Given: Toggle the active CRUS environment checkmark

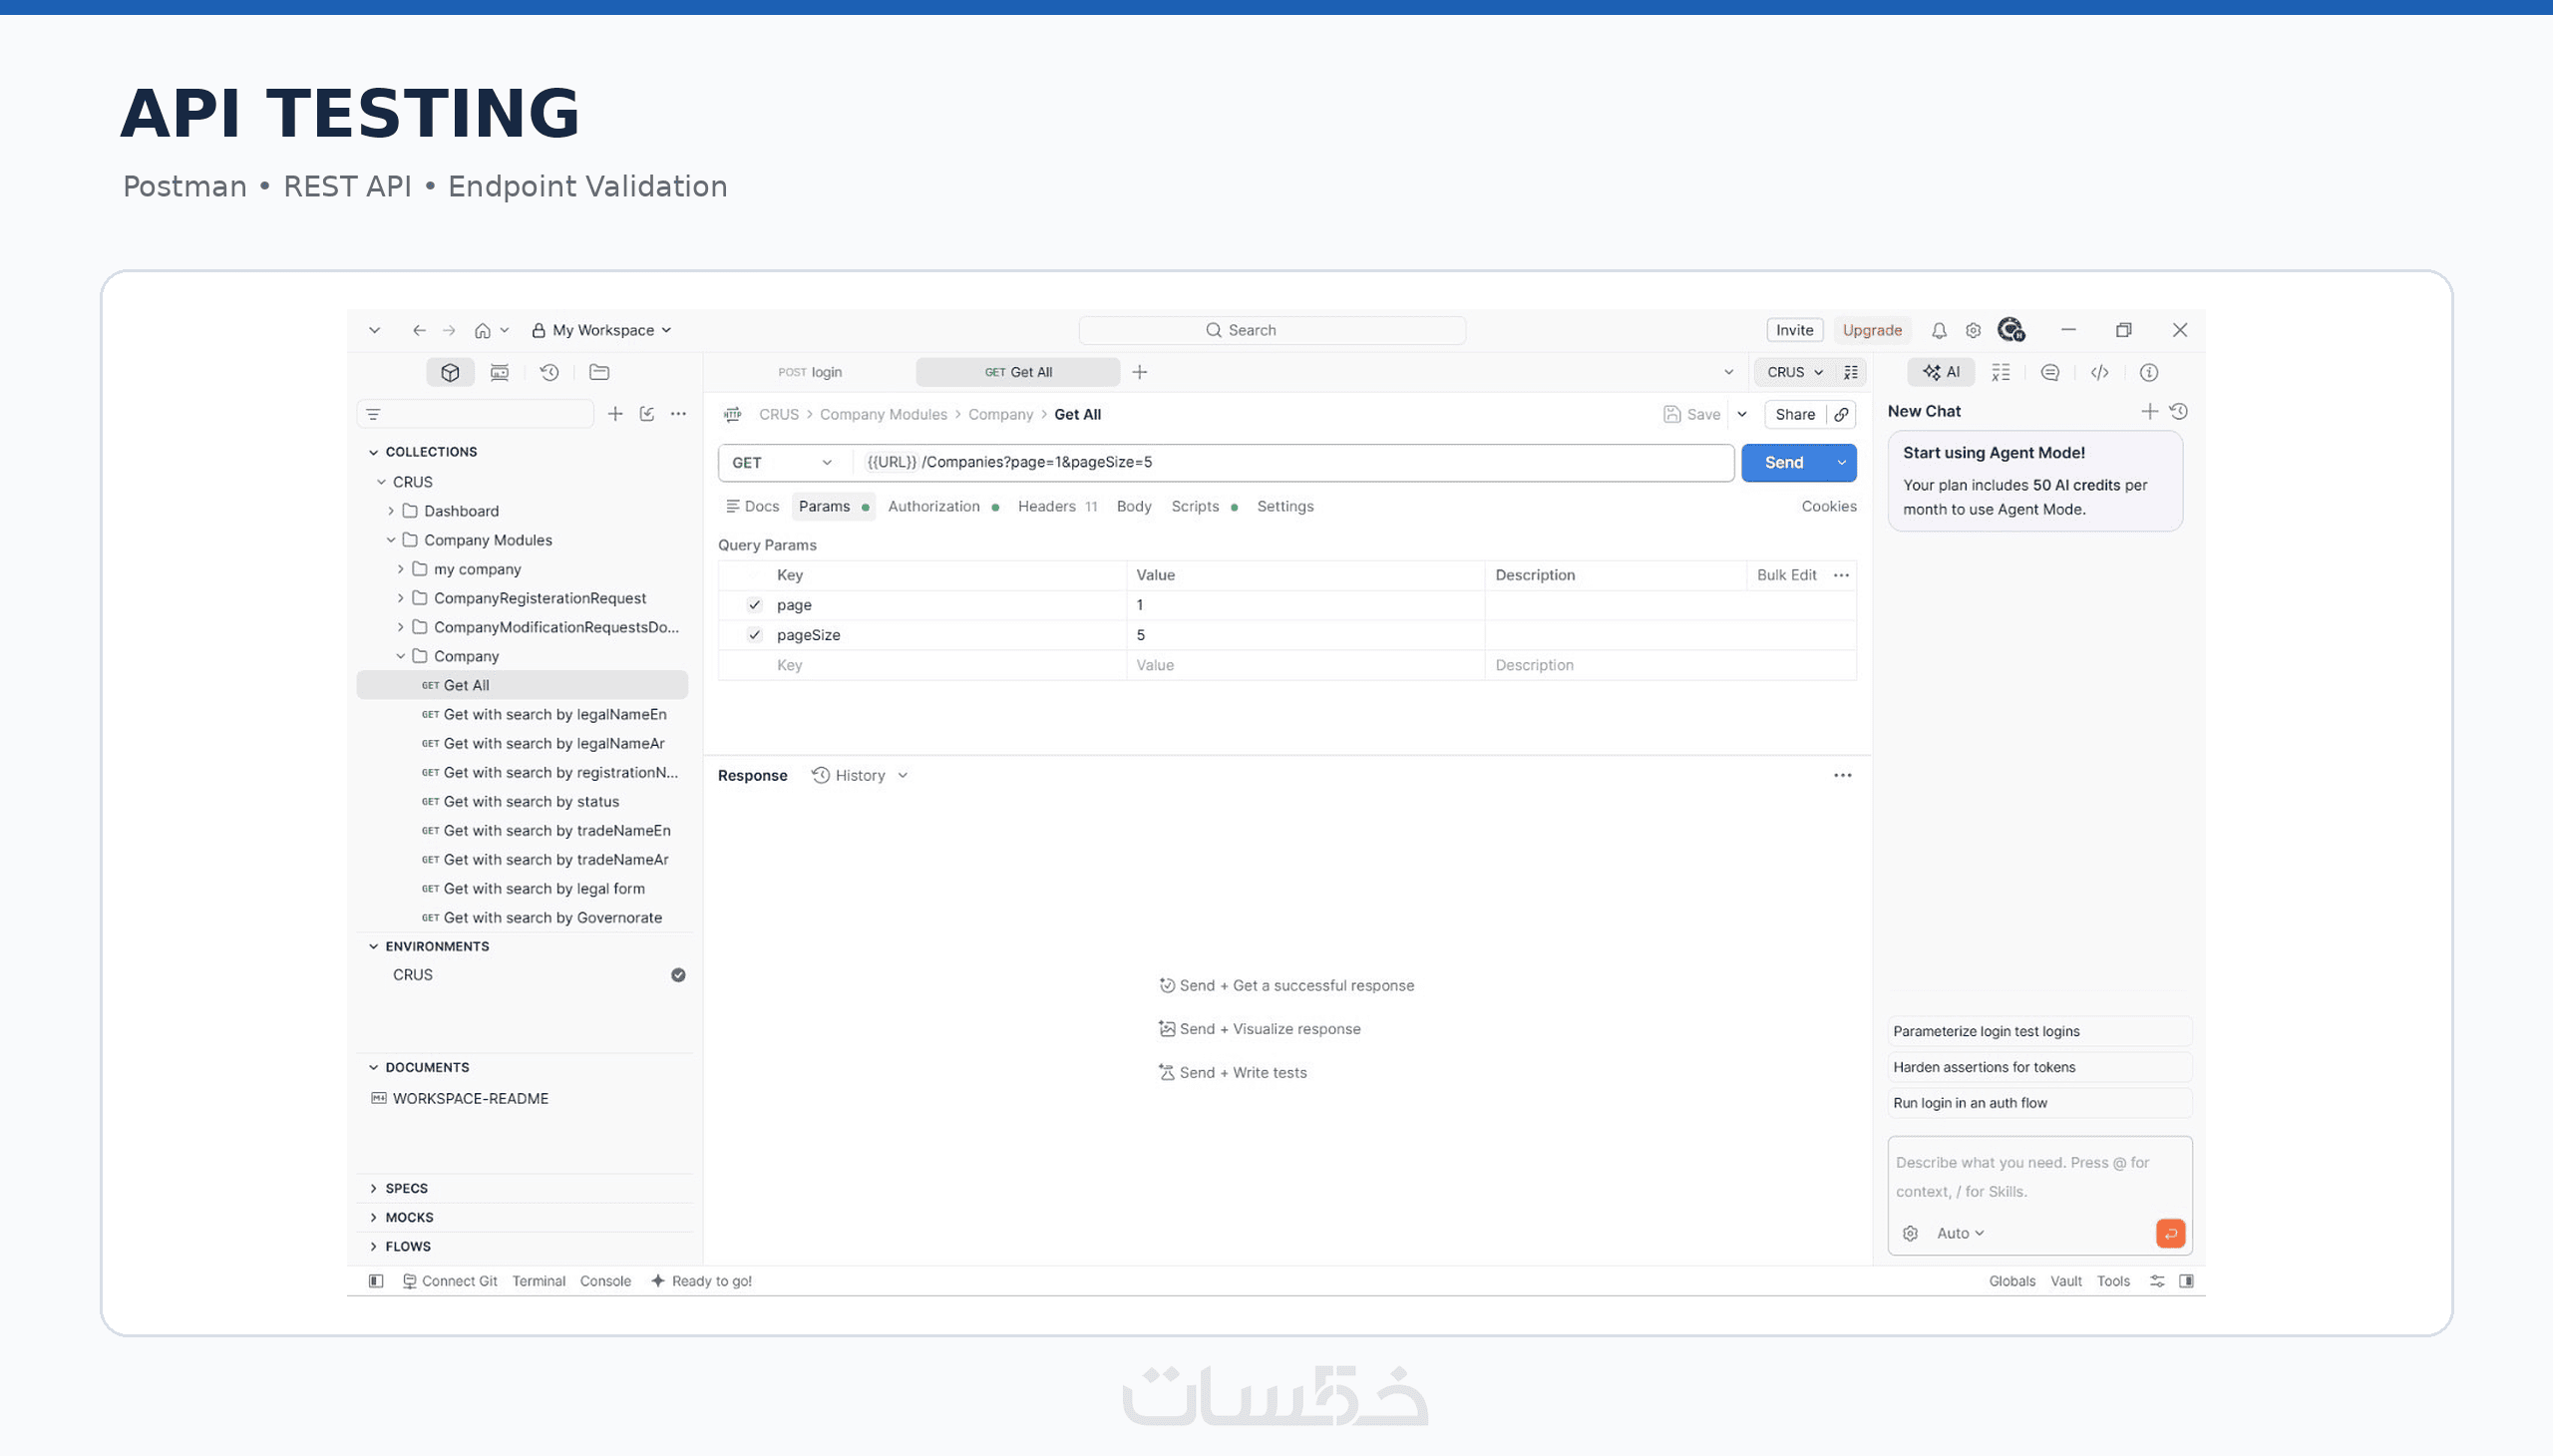Looking at the screenshot, I should pyautogui.click(x=678, y=975).
